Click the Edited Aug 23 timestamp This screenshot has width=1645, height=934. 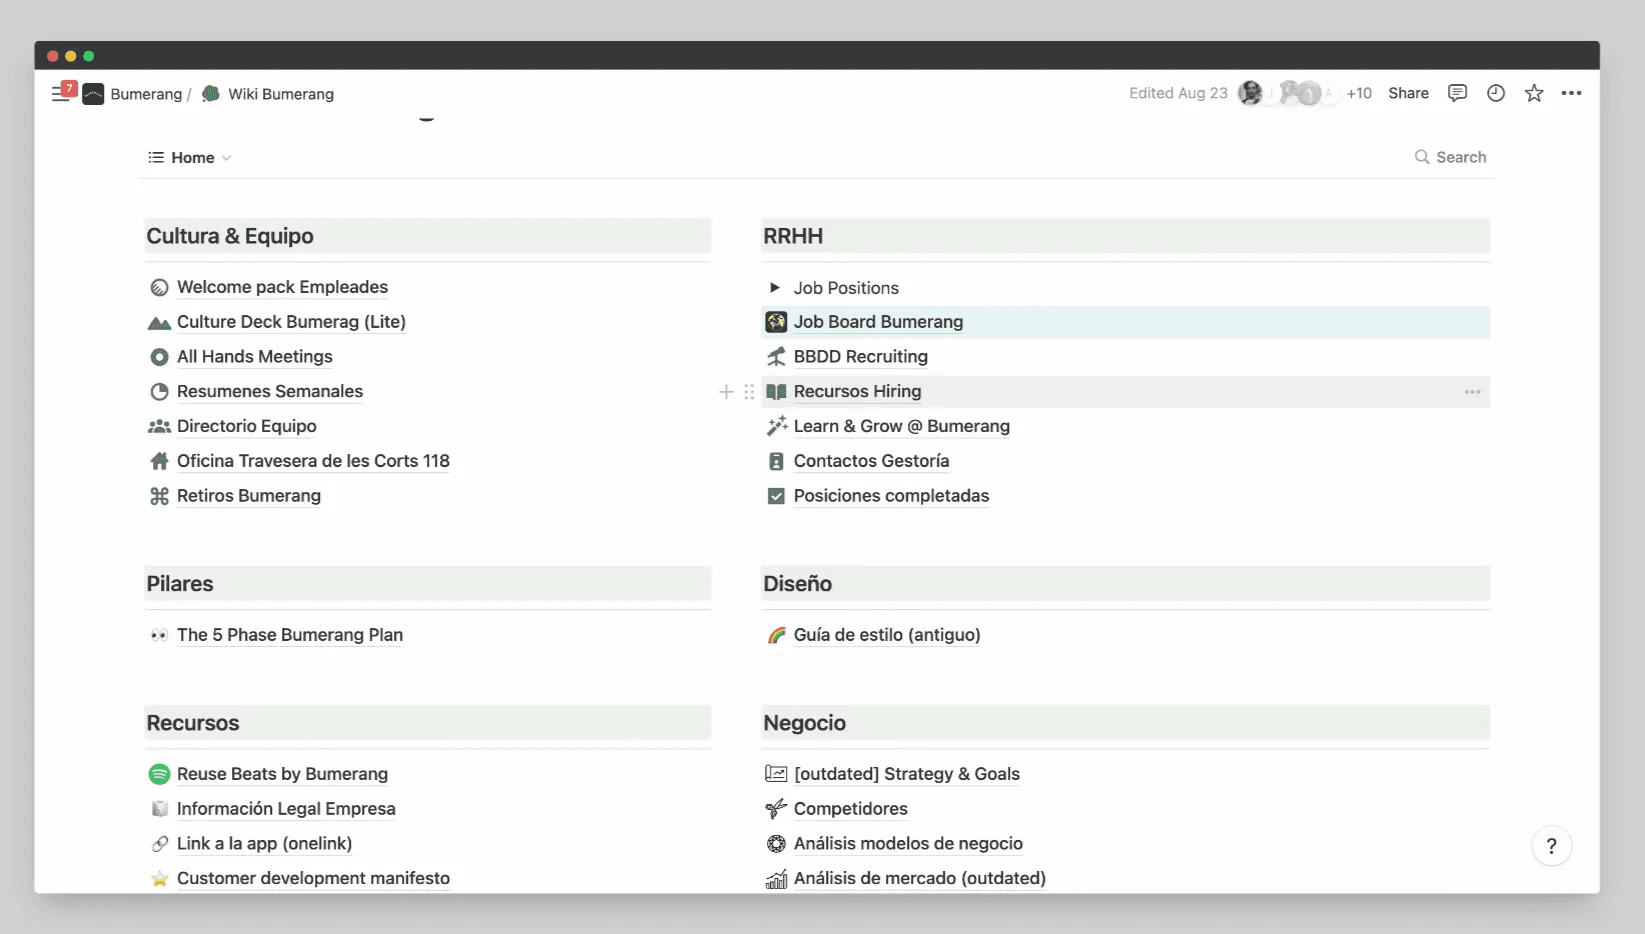click(1178, 93)
